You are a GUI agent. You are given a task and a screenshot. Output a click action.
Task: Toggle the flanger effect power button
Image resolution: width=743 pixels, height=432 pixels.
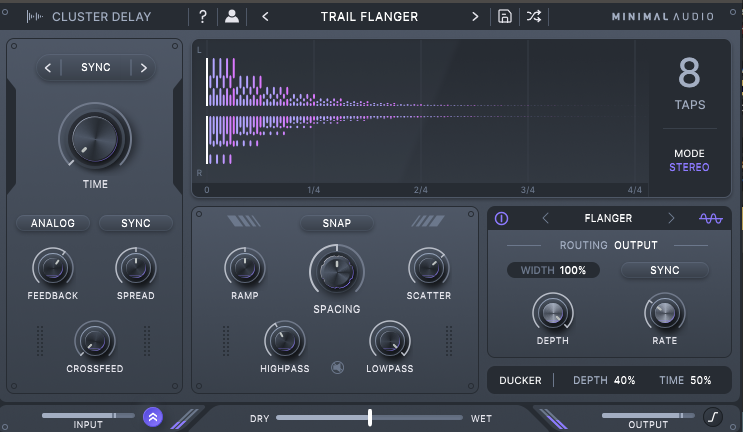pos(502,218)
